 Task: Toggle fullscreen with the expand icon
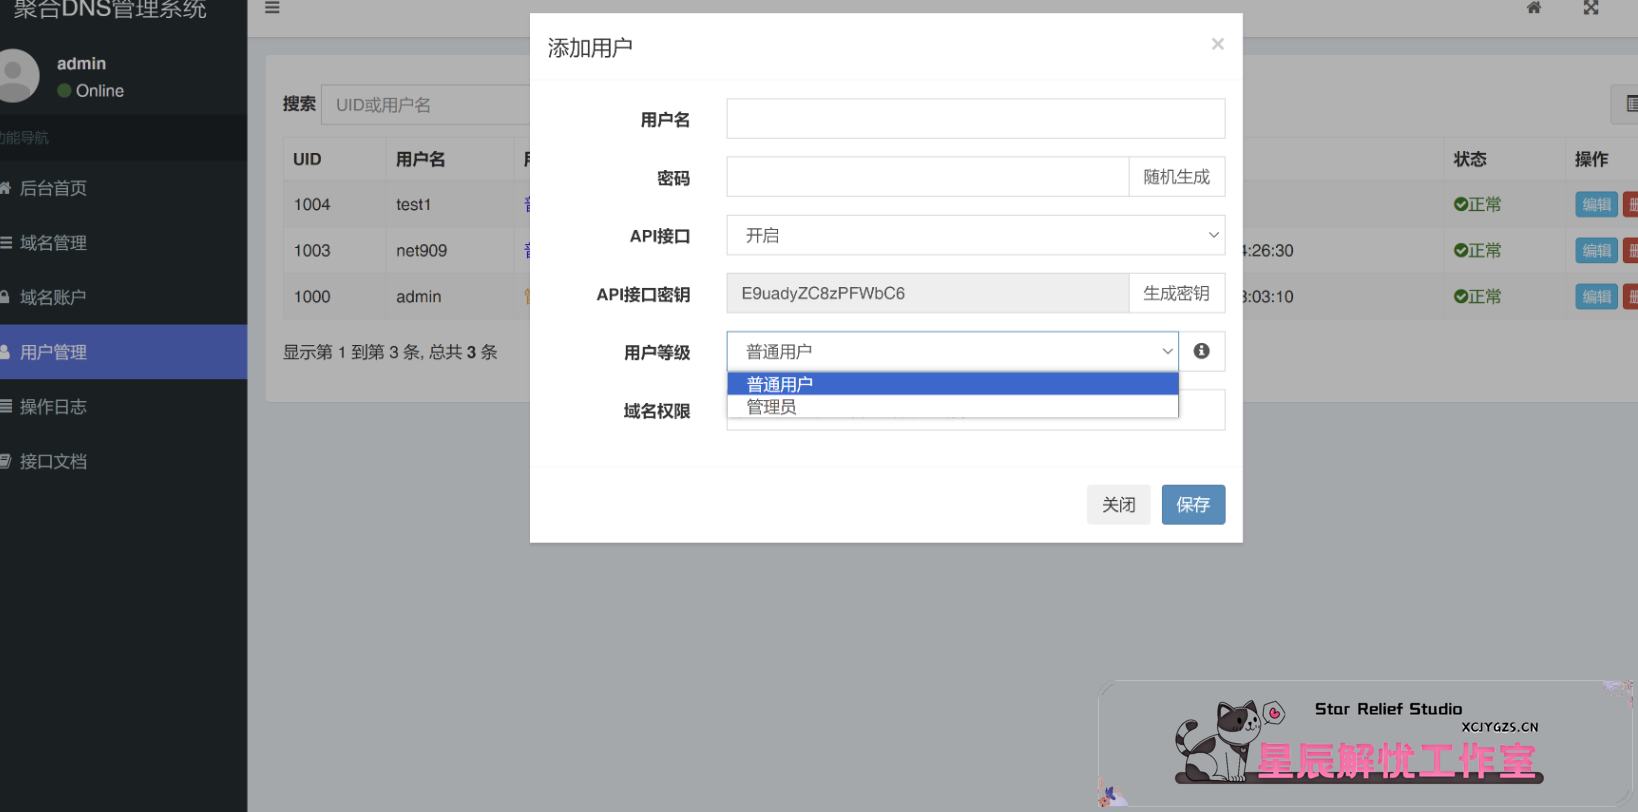tap(1590, 9)
